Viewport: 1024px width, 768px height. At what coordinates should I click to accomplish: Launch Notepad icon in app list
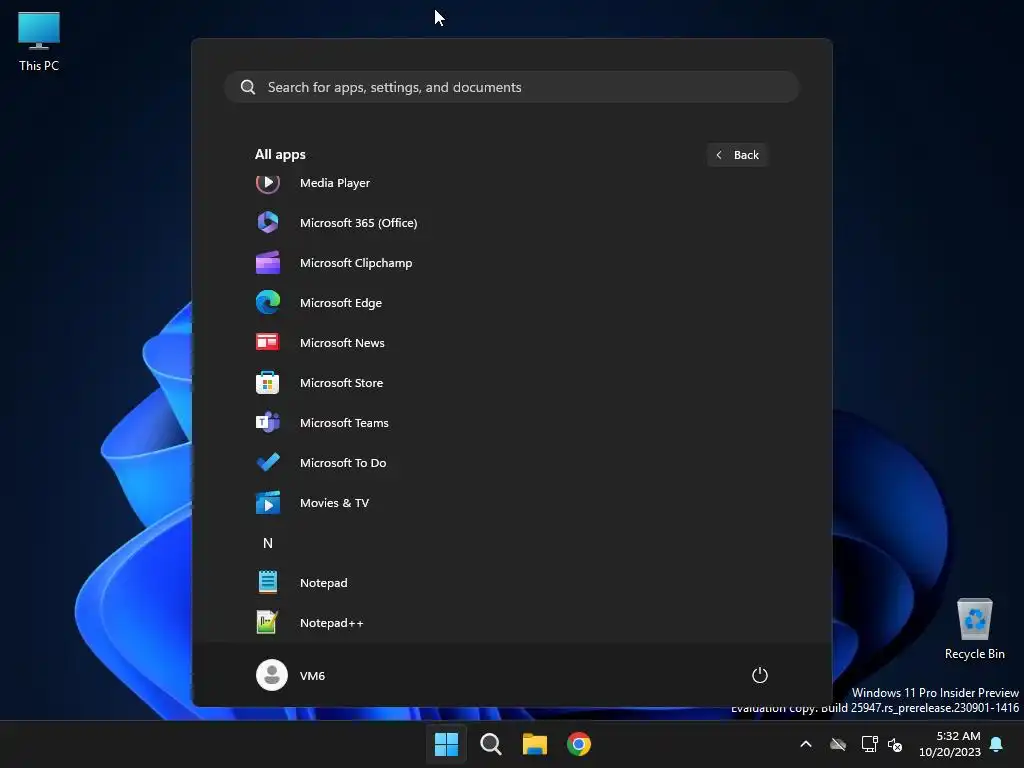268,582
